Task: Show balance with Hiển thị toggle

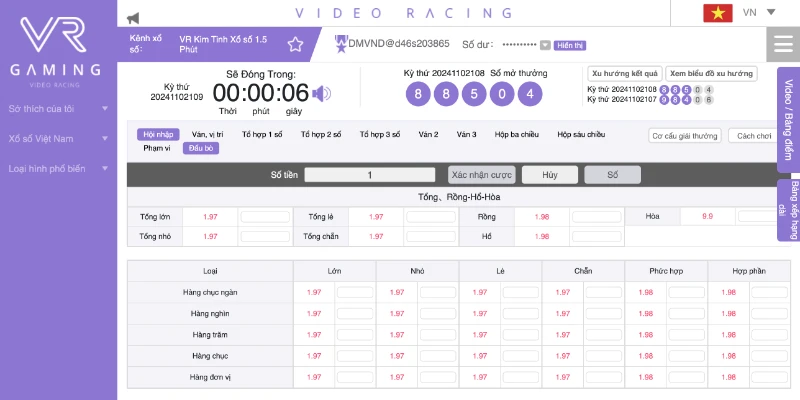Action: [x=569, y=45]
